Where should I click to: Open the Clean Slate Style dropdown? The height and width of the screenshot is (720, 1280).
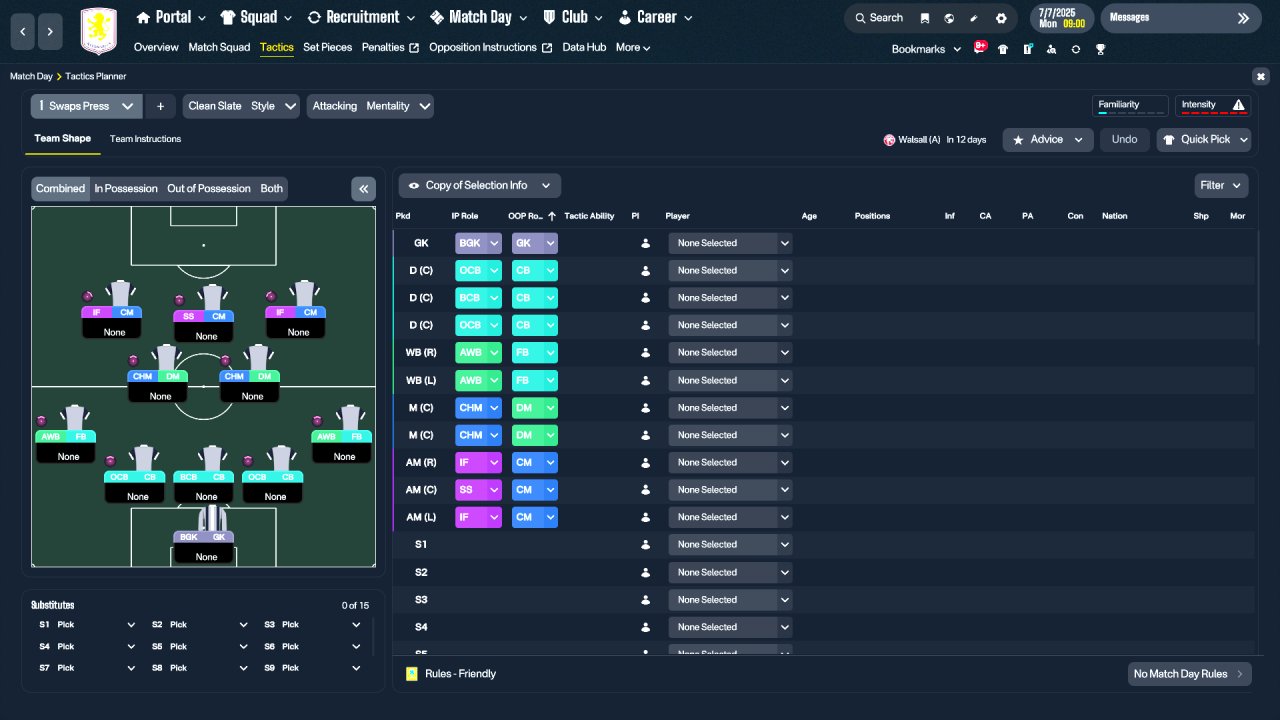tap(241, 106)
